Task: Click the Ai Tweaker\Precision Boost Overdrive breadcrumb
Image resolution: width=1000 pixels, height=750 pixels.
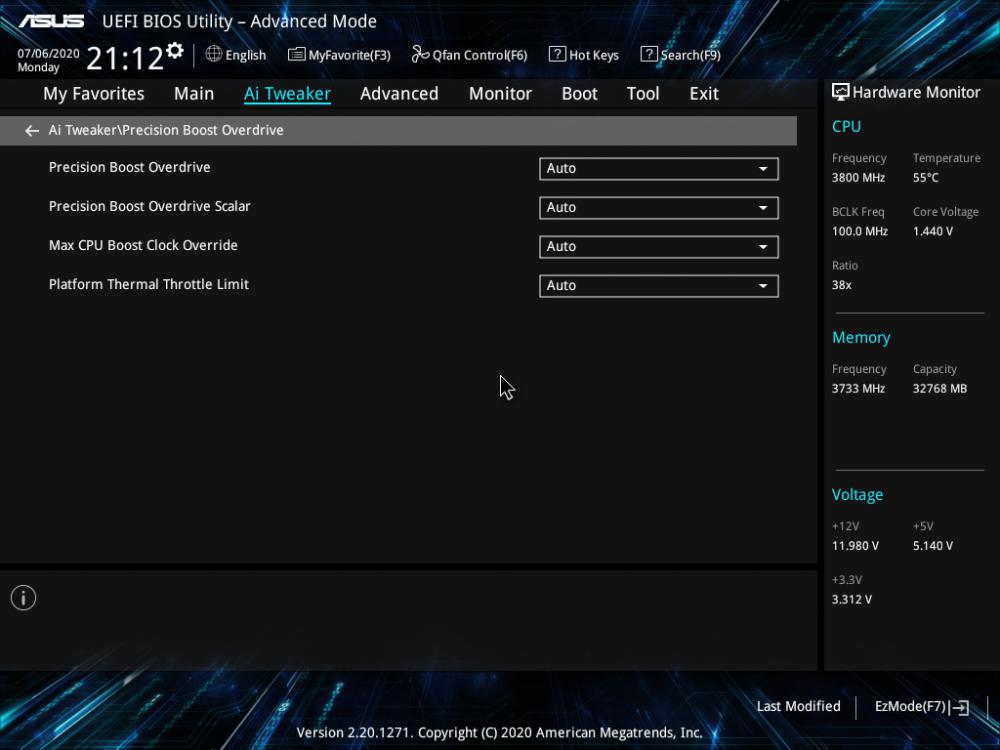Action: tap(166, 130)
